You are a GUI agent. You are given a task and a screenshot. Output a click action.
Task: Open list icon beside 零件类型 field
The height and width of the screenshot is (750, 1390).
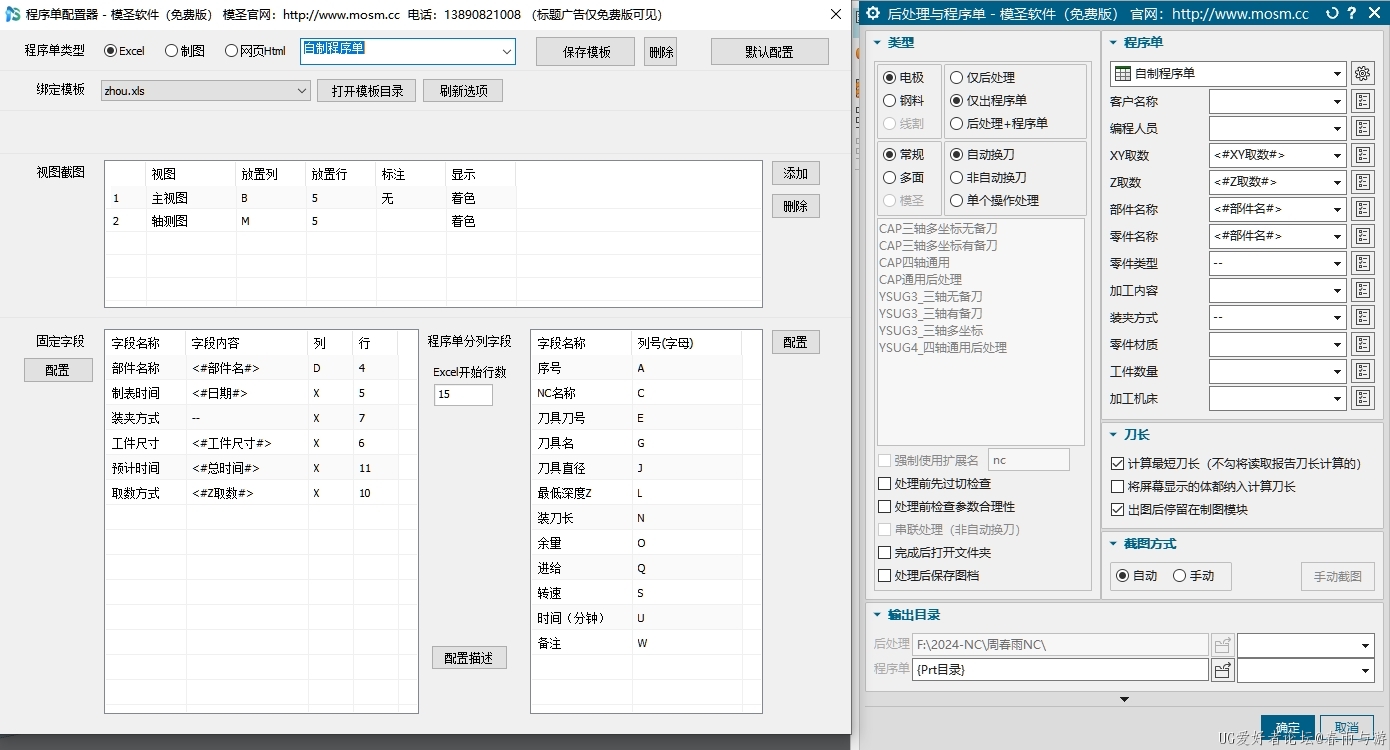(1363, 263)
